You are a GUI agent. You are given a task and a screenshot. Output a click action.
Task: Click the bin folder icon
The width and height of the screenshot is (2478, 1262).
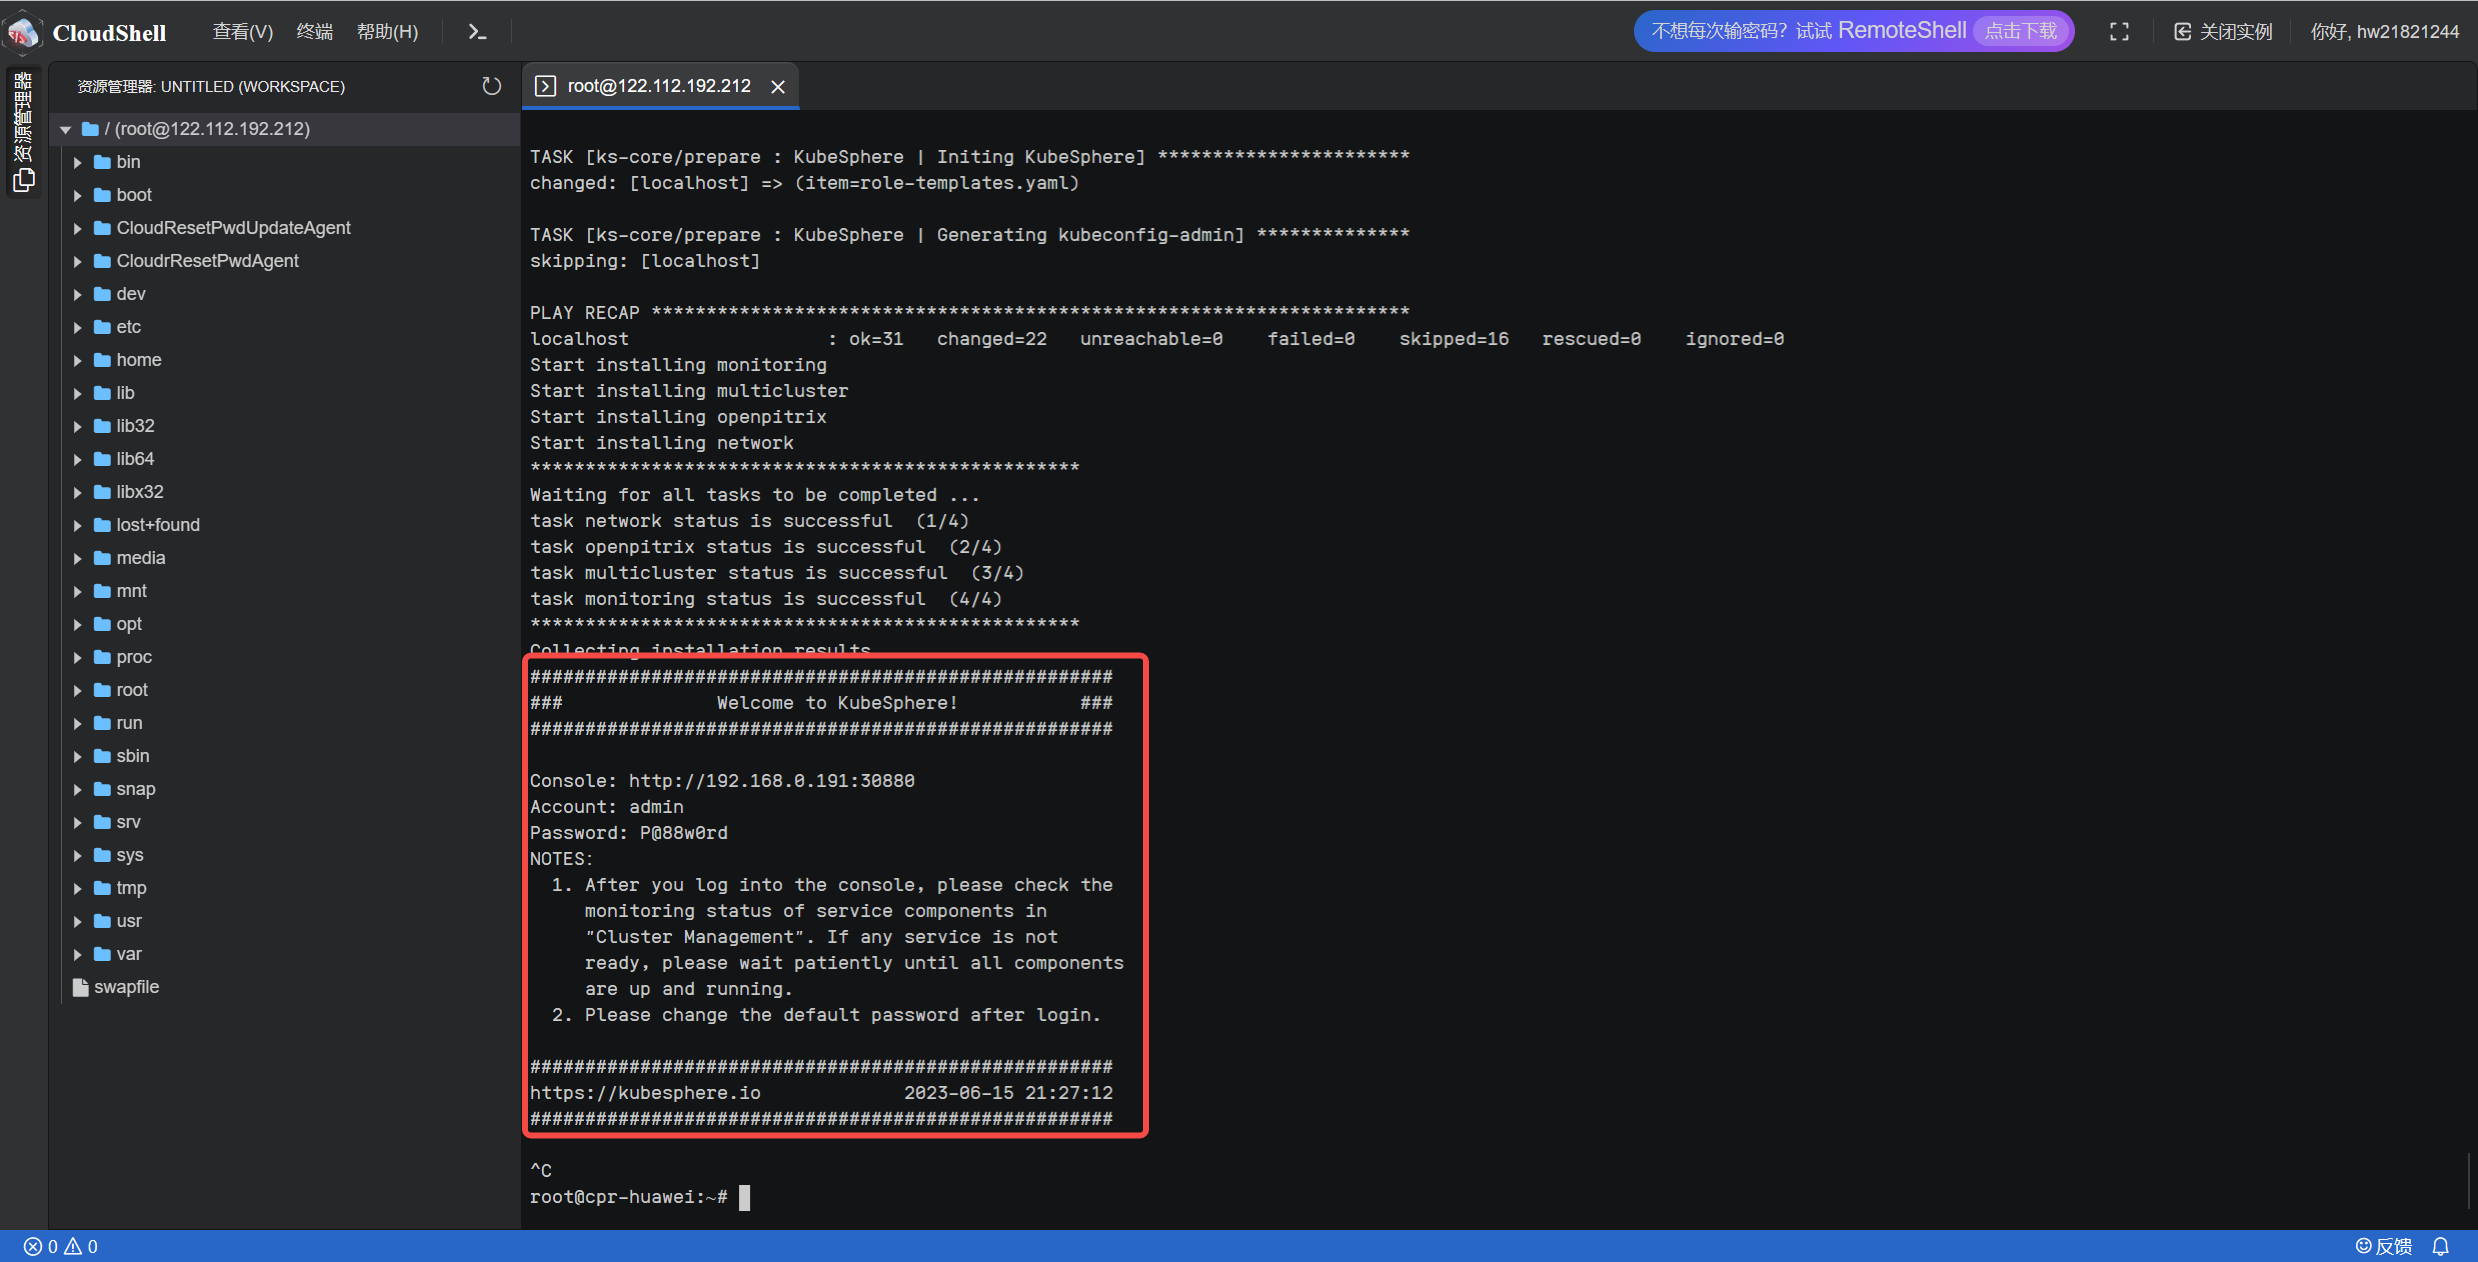[102, 162]
